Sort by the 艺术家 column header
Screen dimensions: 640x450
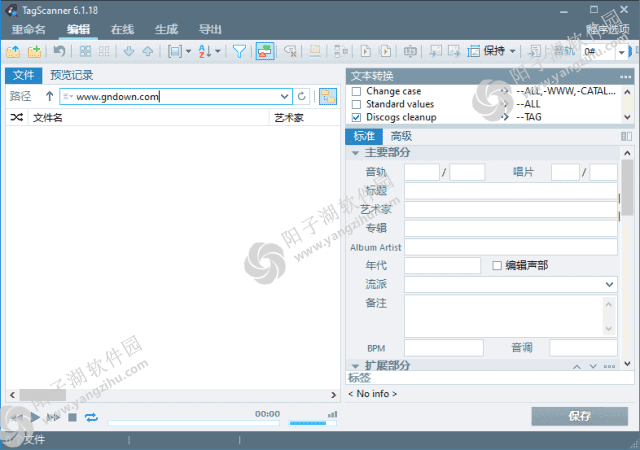304,118
